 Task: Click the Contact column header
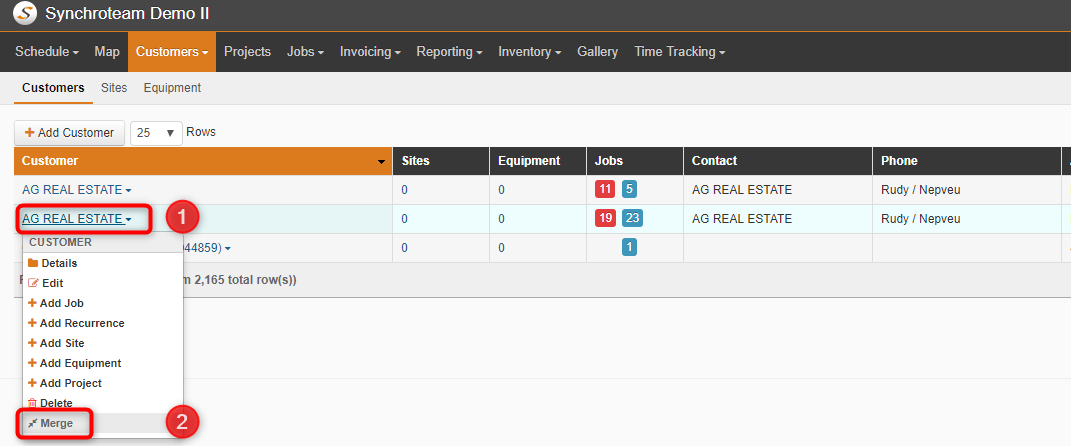tap(778, 161)
